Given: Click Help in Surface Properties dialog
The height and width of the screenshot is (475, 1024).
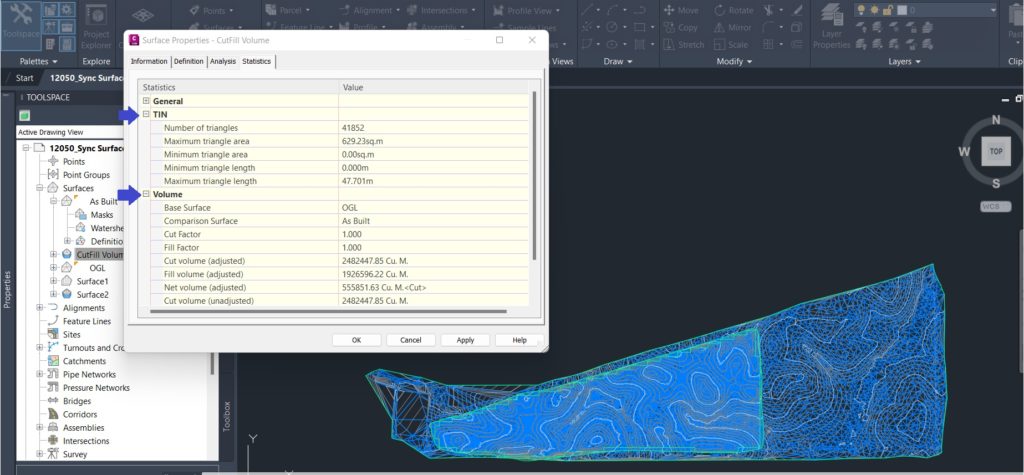Looking at the screenshot, I should (x=519, y=340).
